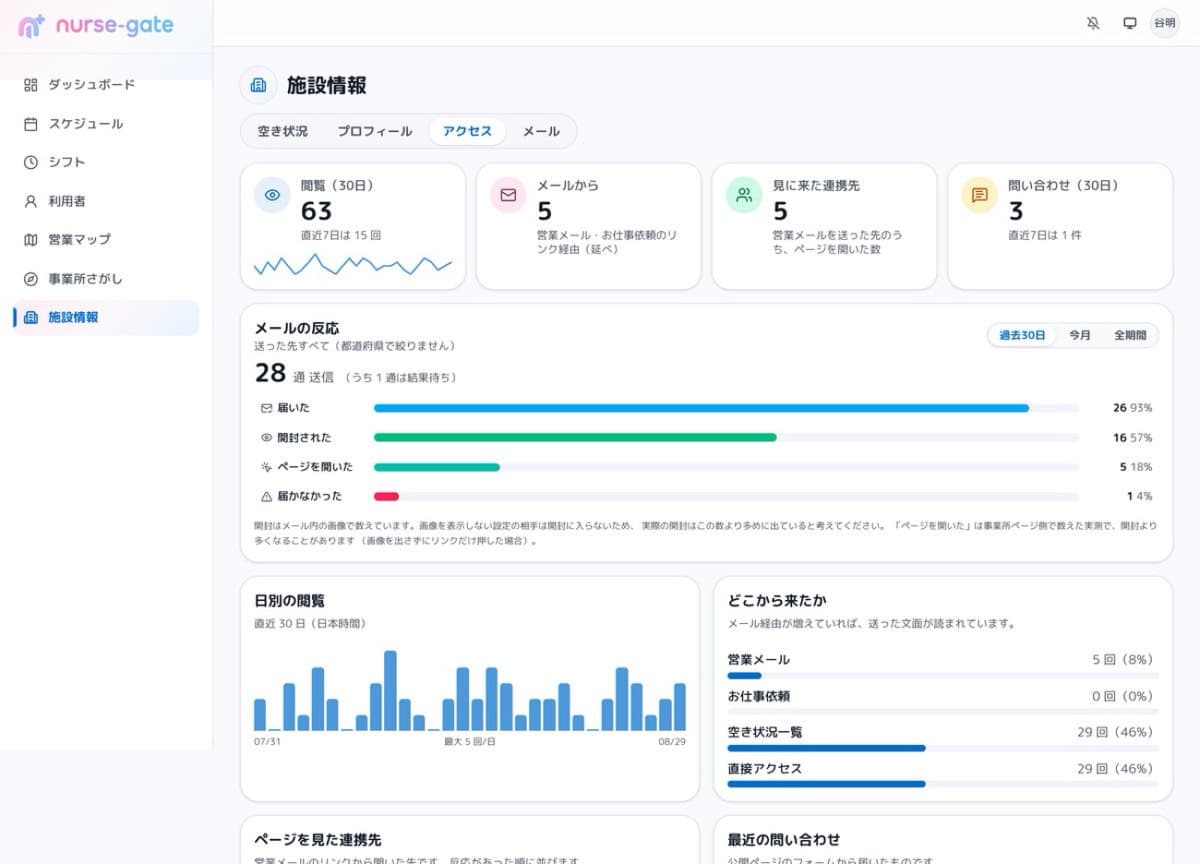Click the 営業マップ map icon
This screenshot has height=864, width=1200.
coord(30,240)
